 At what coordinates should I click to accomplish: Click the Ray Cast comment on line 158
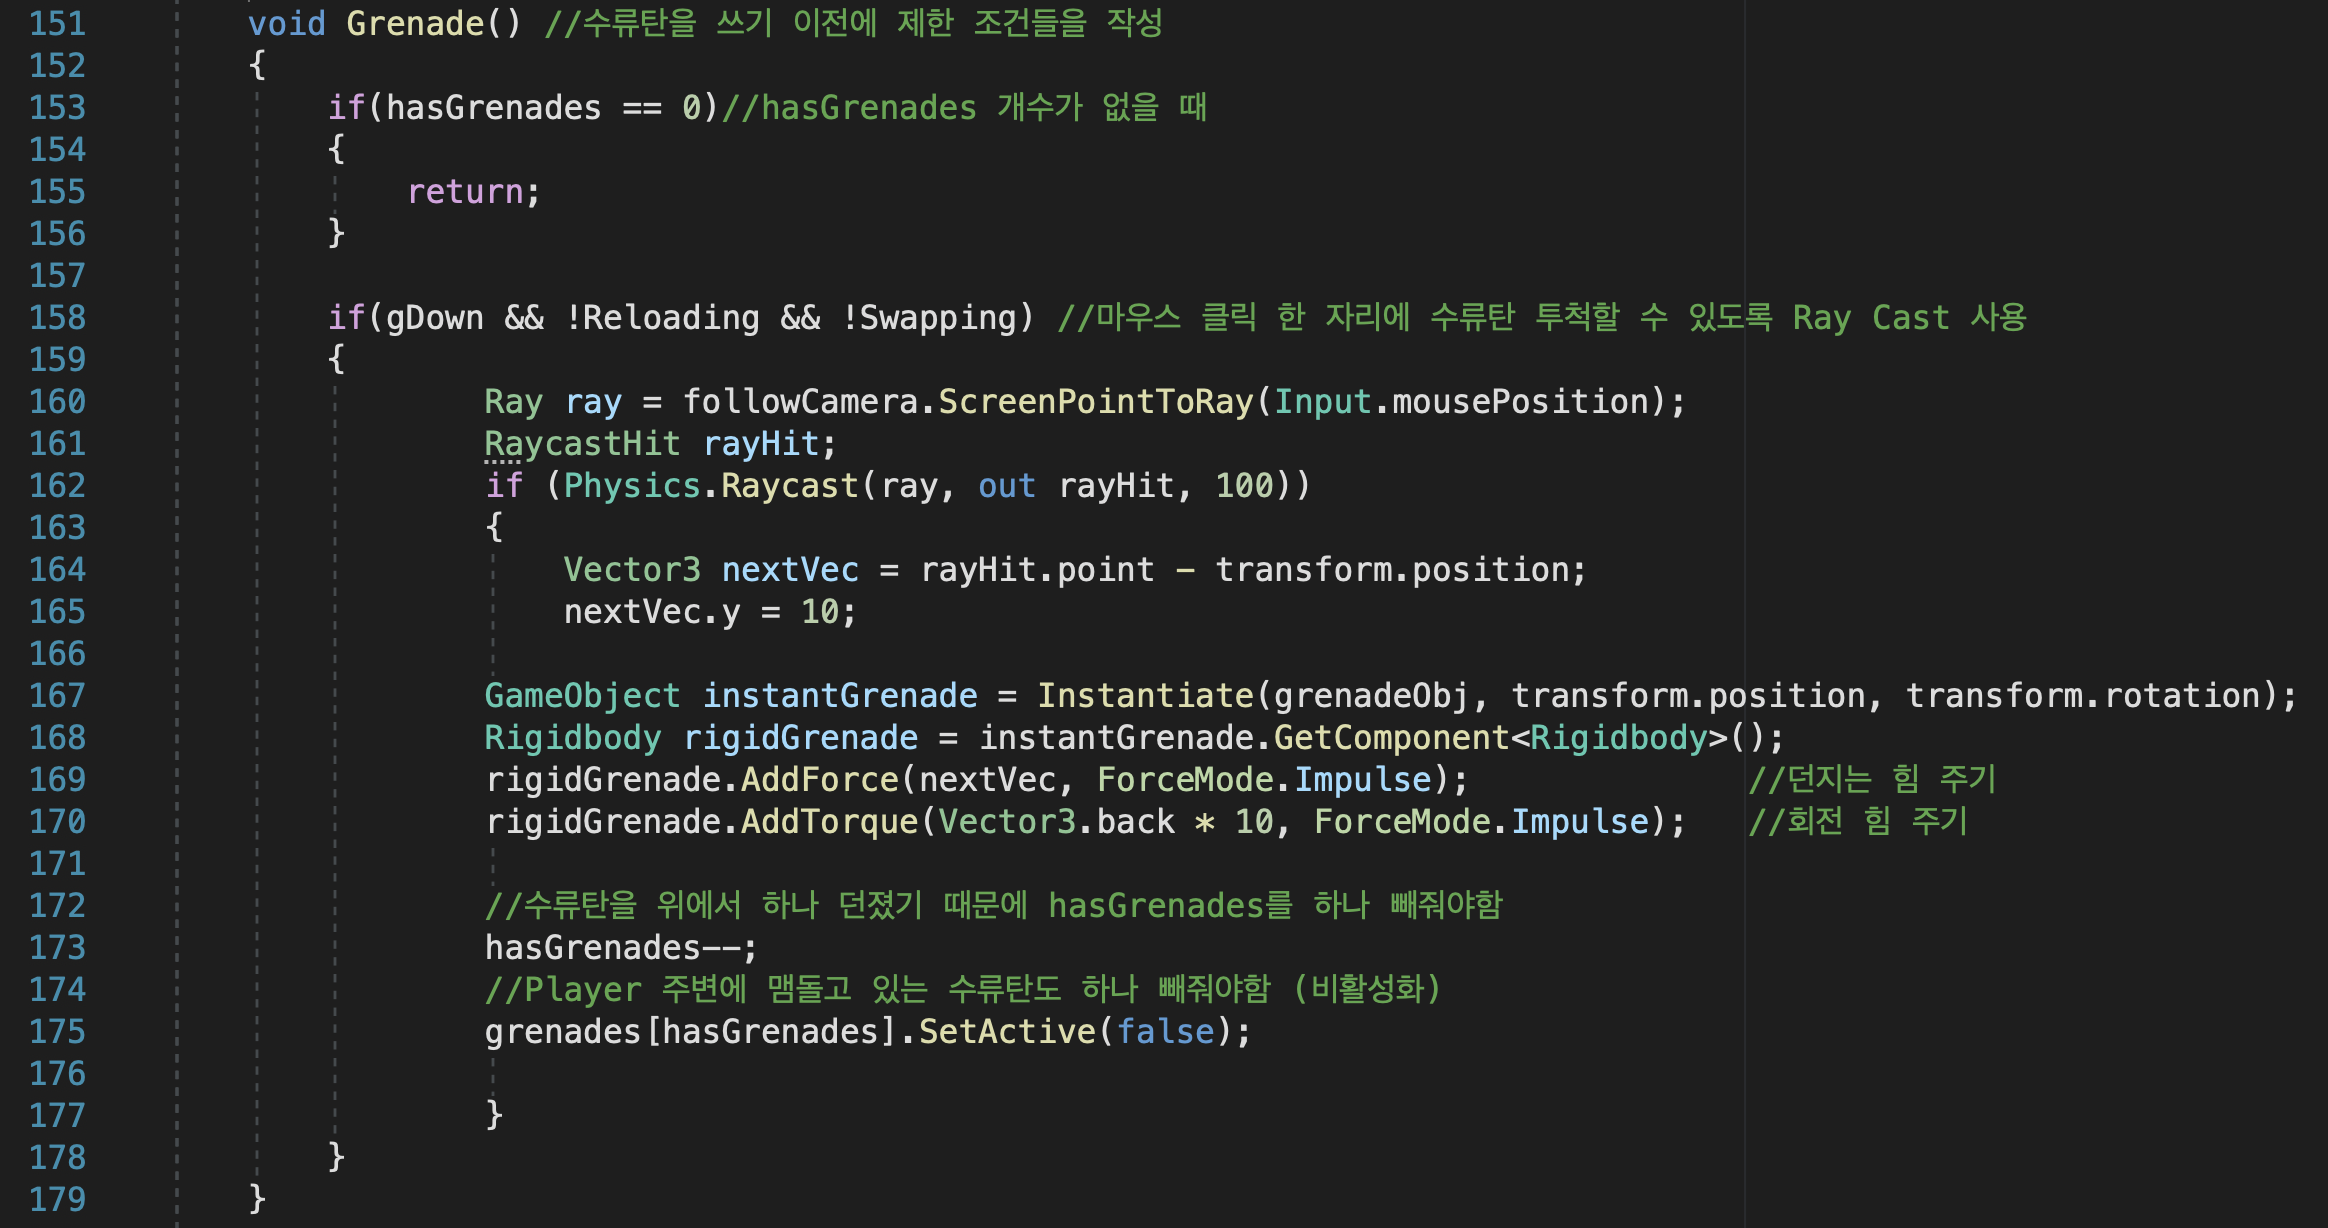[x=1870, y=317]
